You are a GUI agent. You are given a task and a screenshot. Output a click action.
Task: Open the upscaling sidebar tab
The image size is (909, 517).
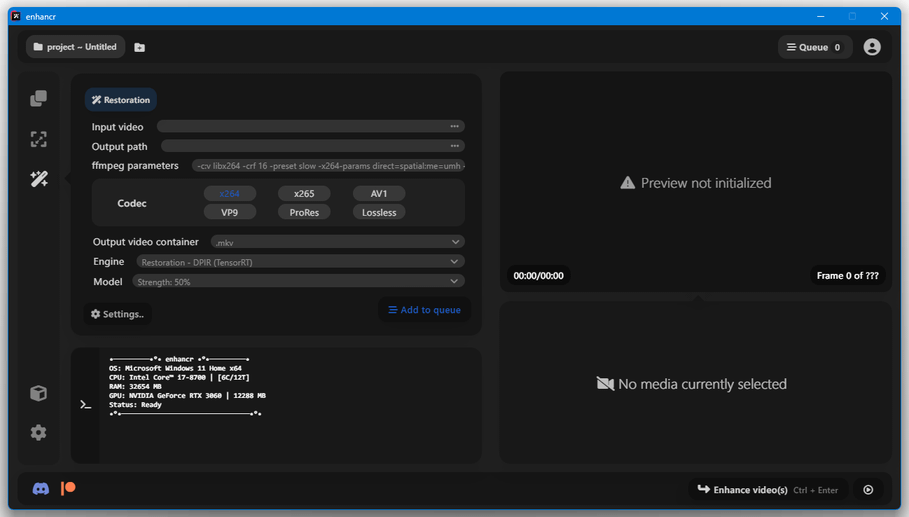(x=38, y=139)
